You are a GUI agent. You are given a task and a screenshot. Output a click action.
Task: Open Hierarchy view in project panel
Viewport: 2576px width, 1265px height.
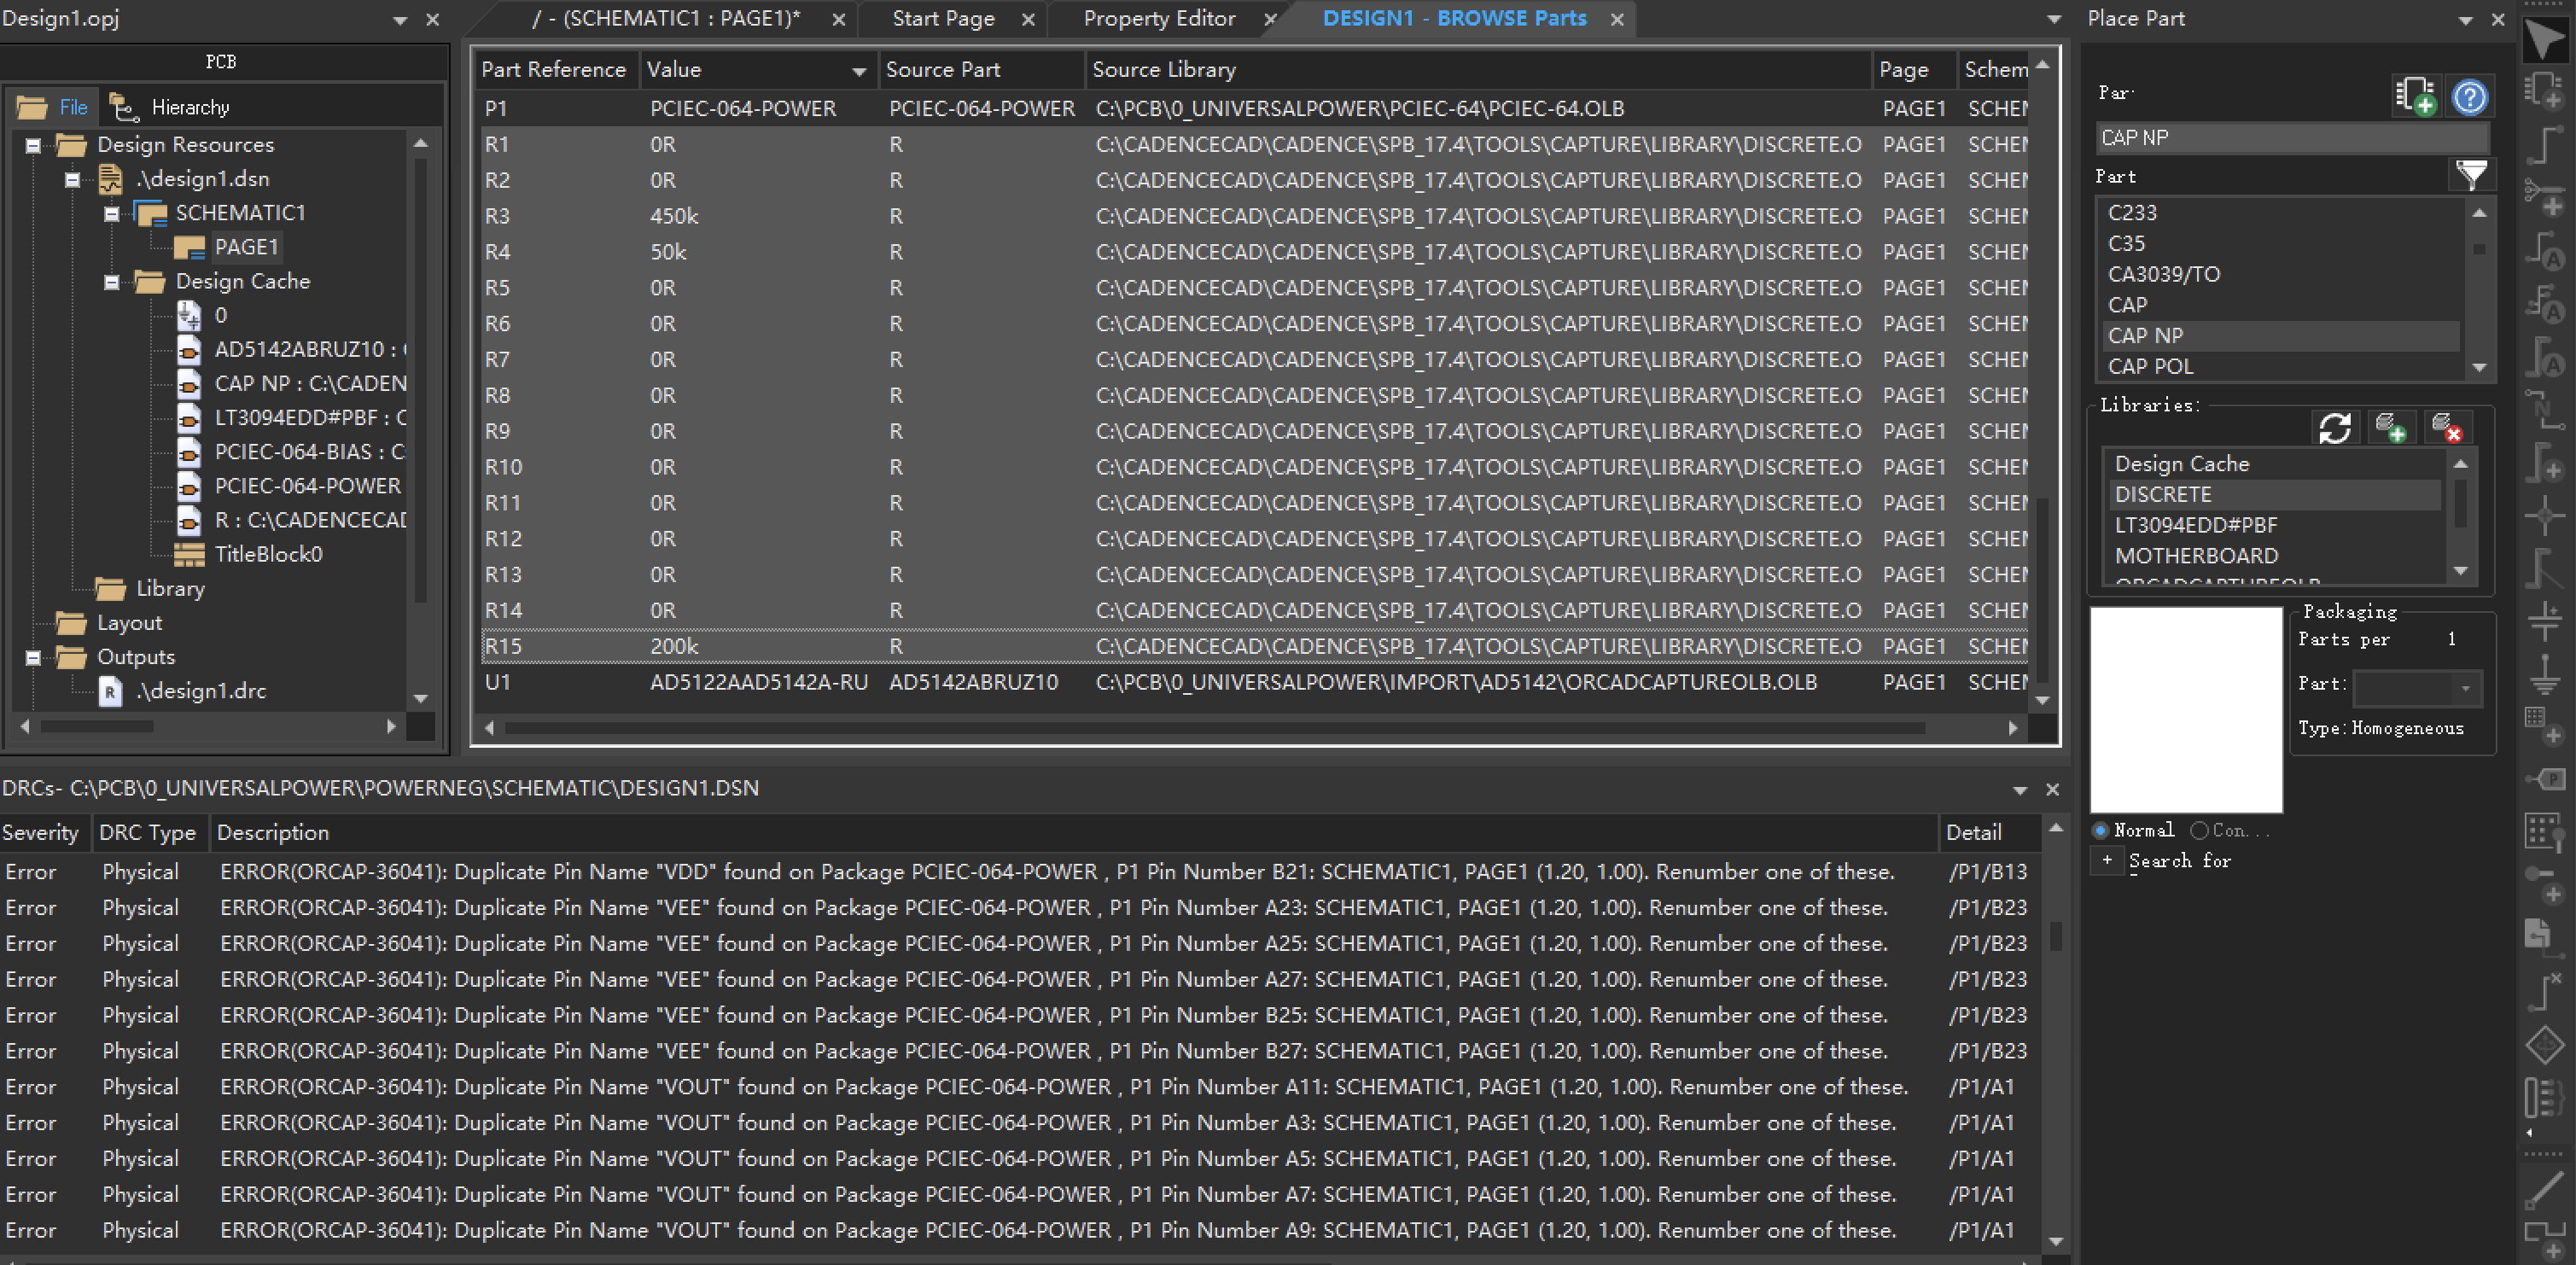tap(170, 107)
